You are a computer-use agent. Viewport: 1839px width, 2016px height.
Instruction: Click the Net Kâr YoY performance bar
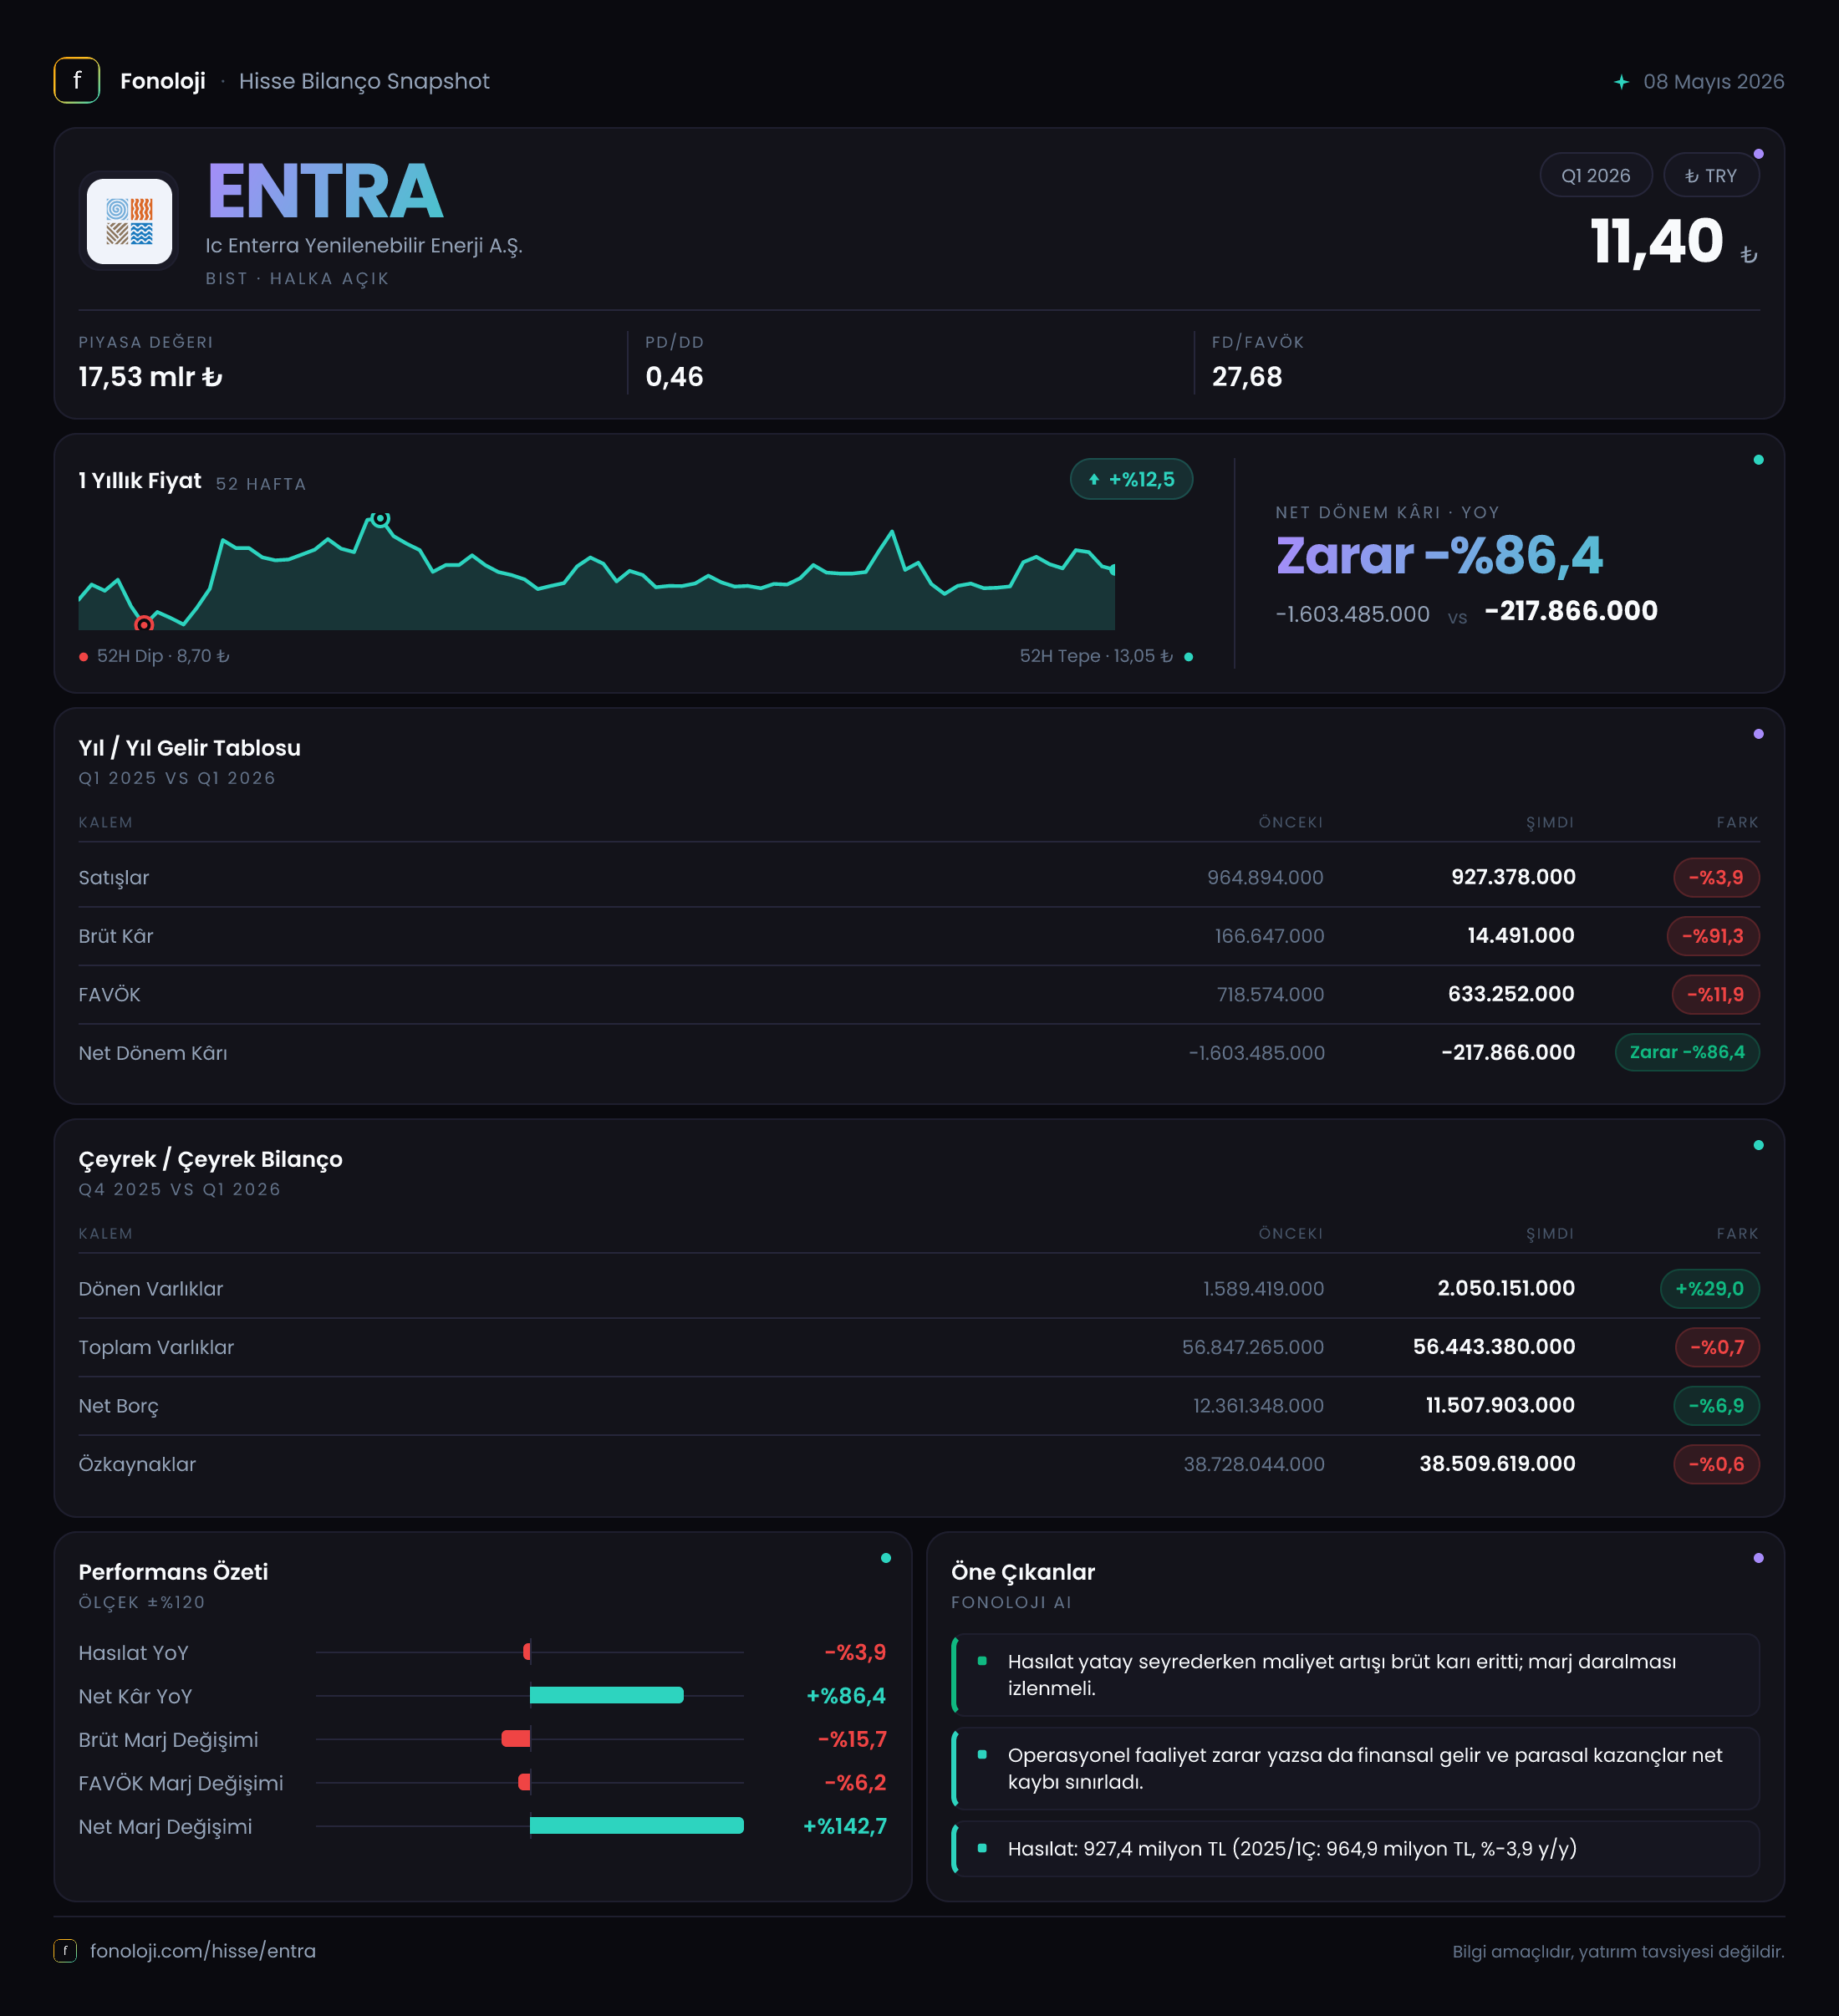point(606,1695)
